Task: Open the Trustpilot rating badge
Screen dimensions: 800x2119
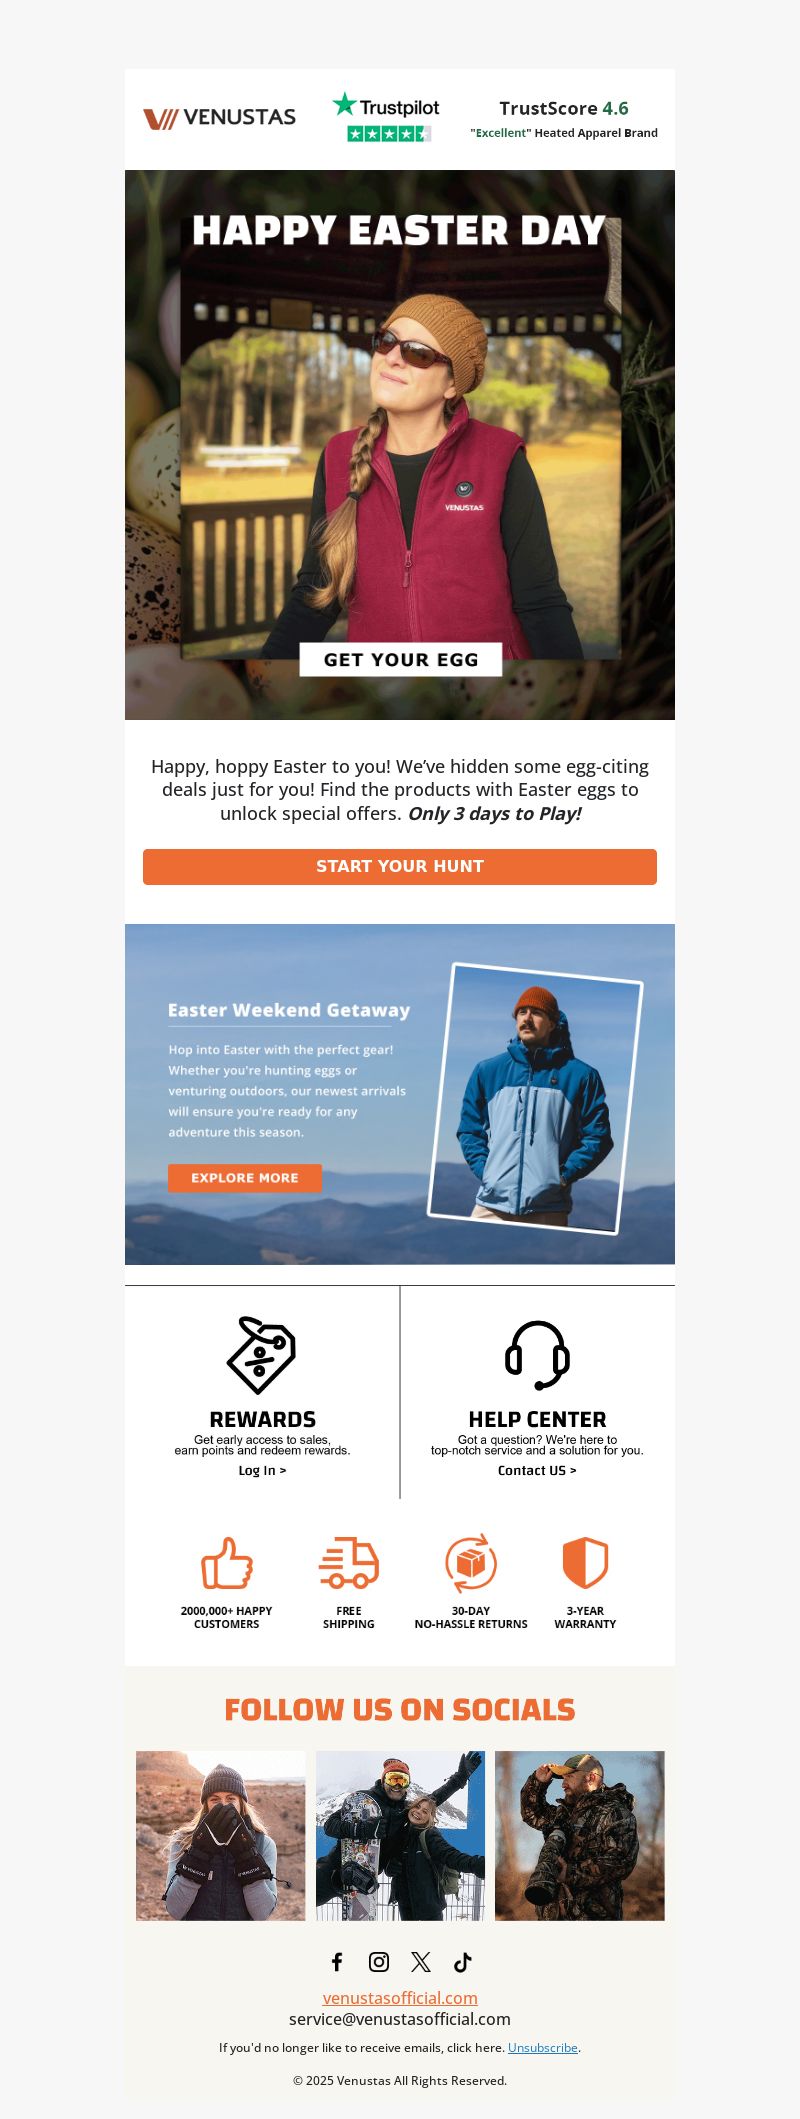Action: coord(387,117)
